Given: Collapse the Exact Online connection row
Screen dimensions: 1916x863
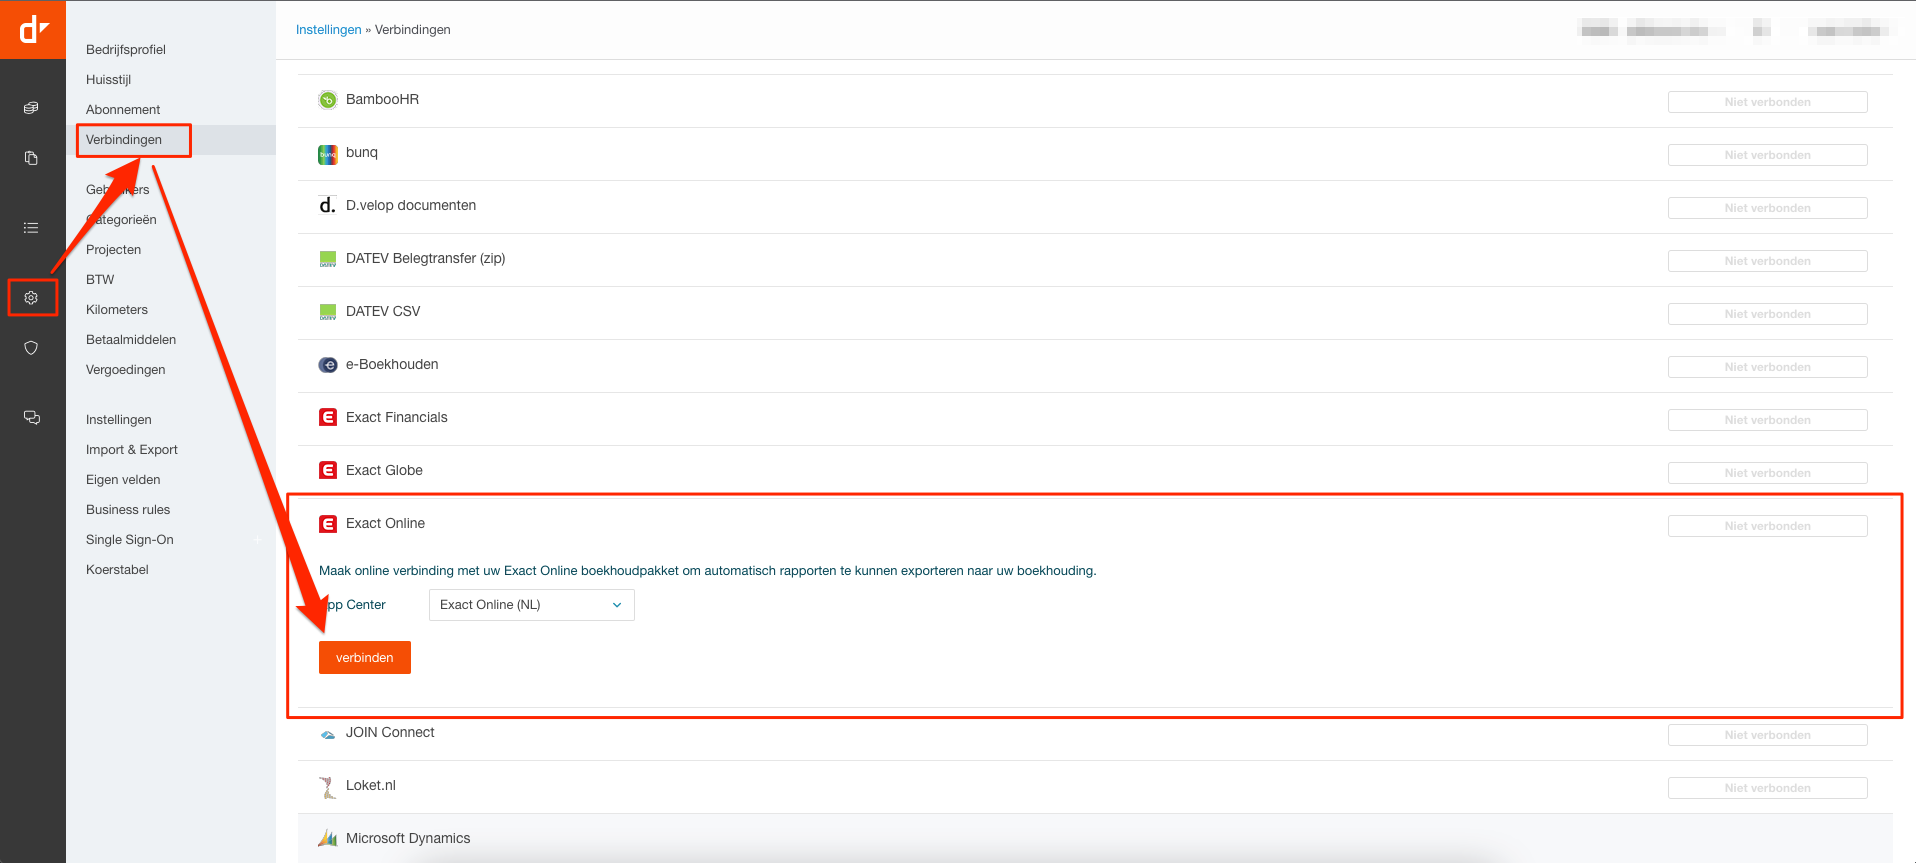Looking at the screenshot, I should 1095,524.
